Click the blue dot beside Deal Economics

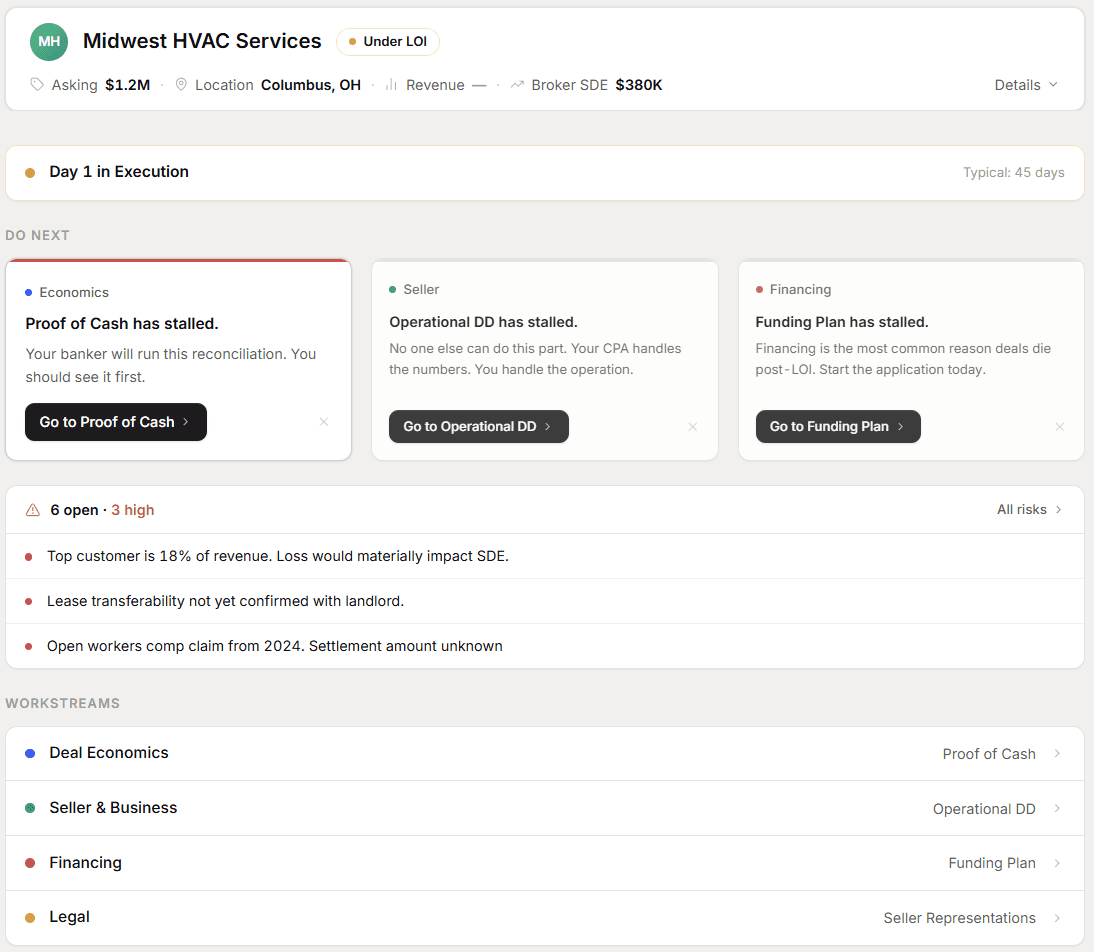click(30, 753)
